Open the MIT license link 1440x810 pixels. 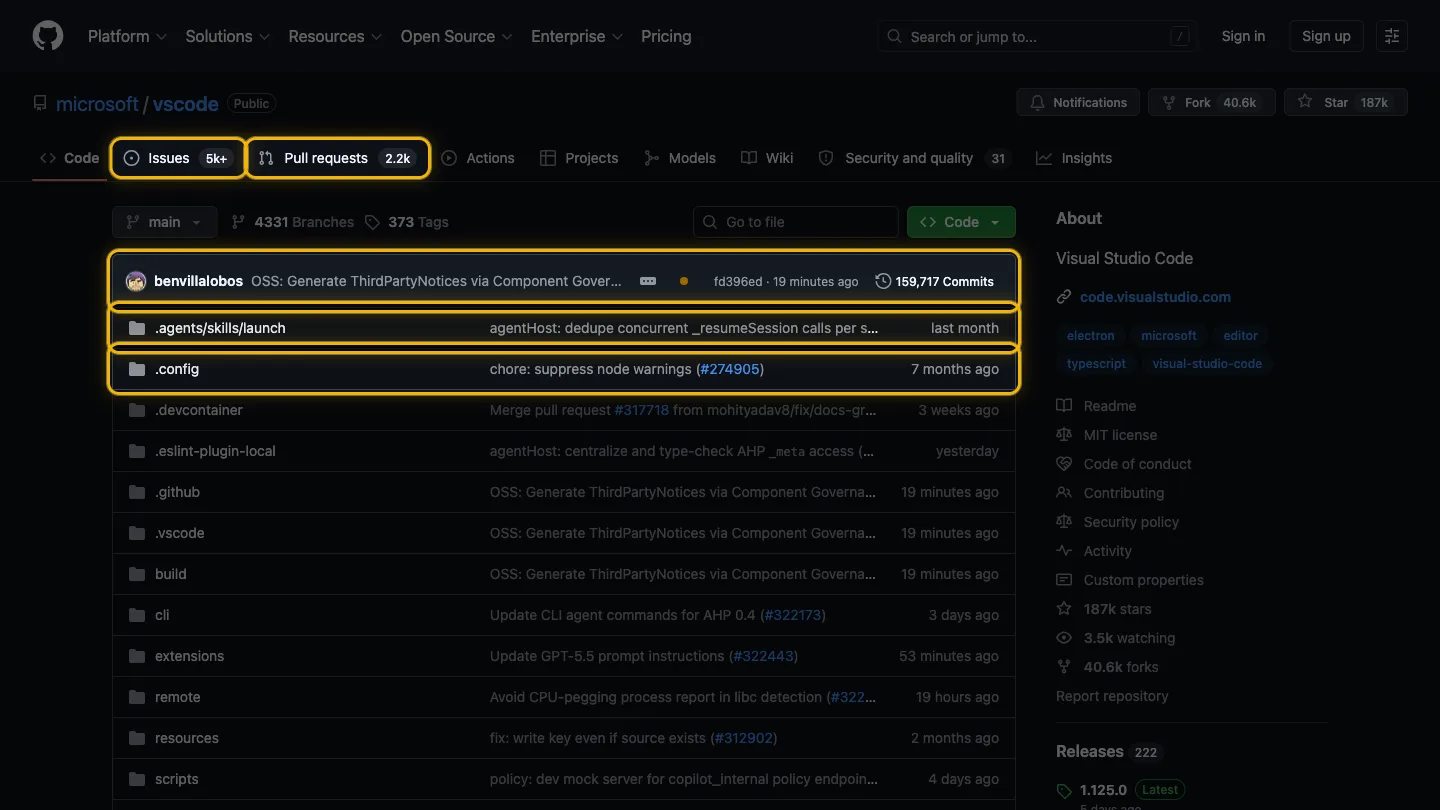(1106, 435)
